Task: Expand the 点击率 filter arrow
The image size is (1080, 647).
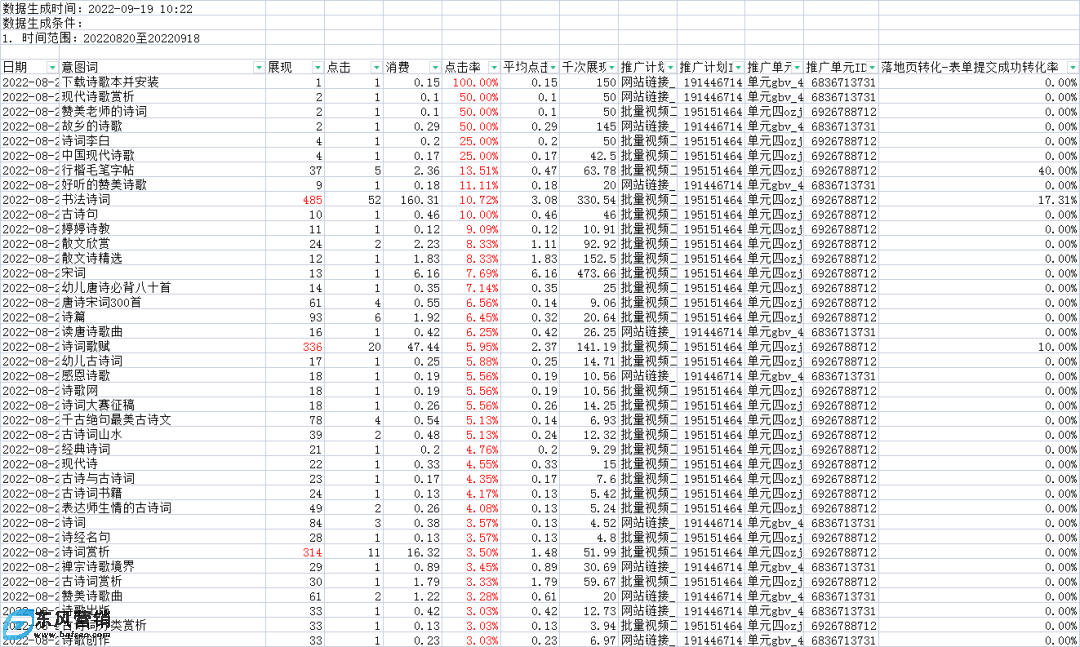Action: (493, 67)
